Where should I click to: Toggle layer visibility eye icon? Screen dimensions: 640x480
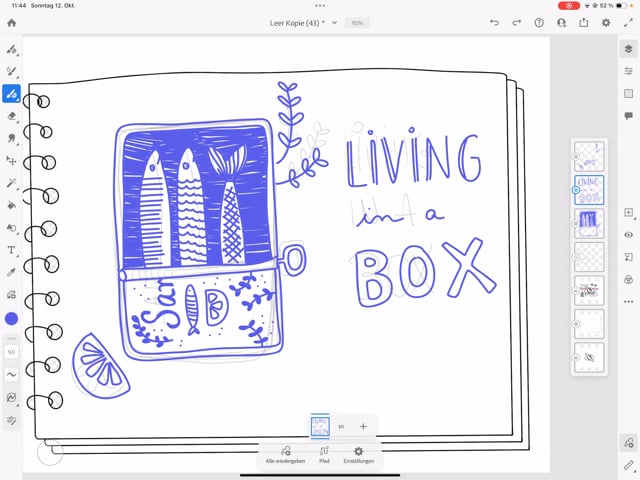[628, 235]
